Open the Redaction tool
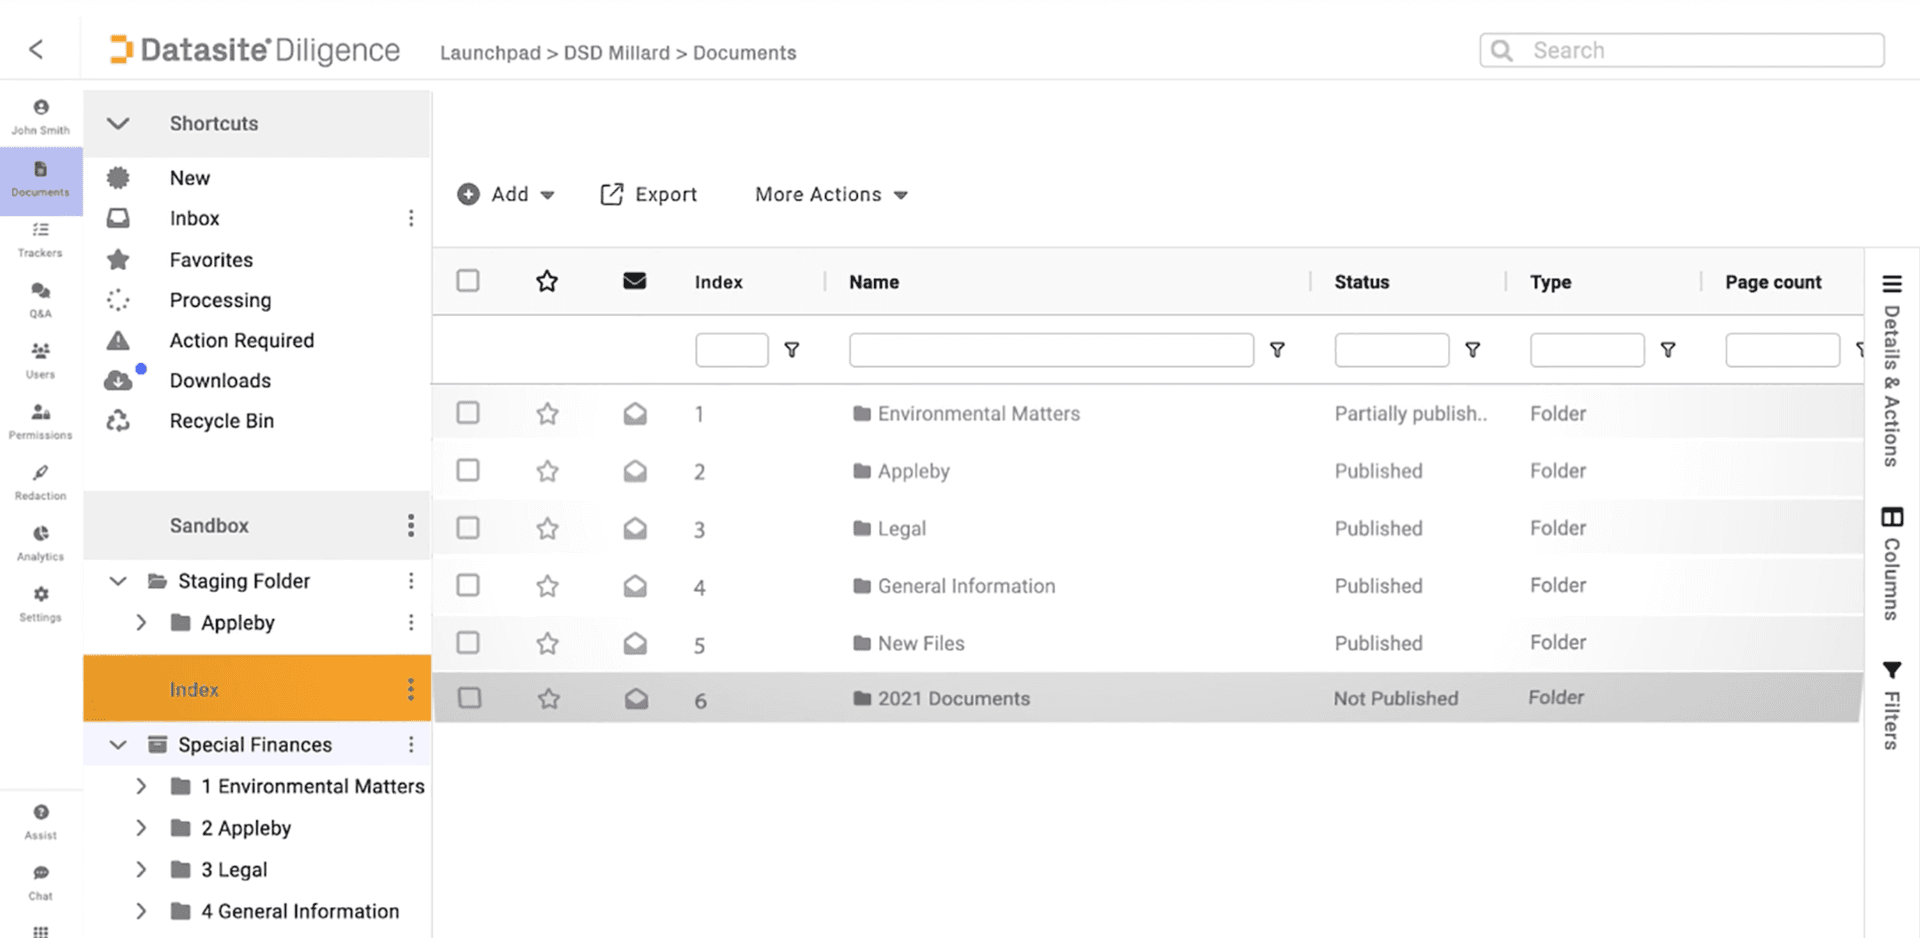 pyautogui.click(x=40, y=483)
